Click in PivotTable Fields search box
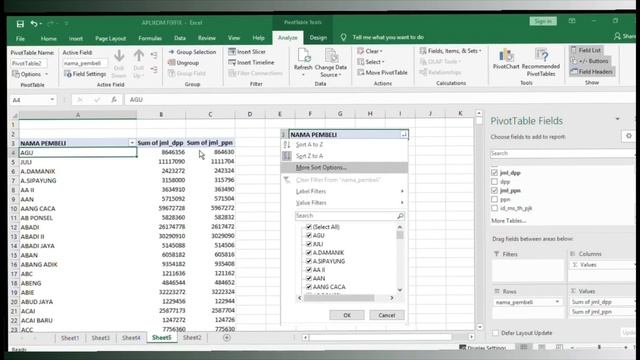 click(x=562, y=153)
